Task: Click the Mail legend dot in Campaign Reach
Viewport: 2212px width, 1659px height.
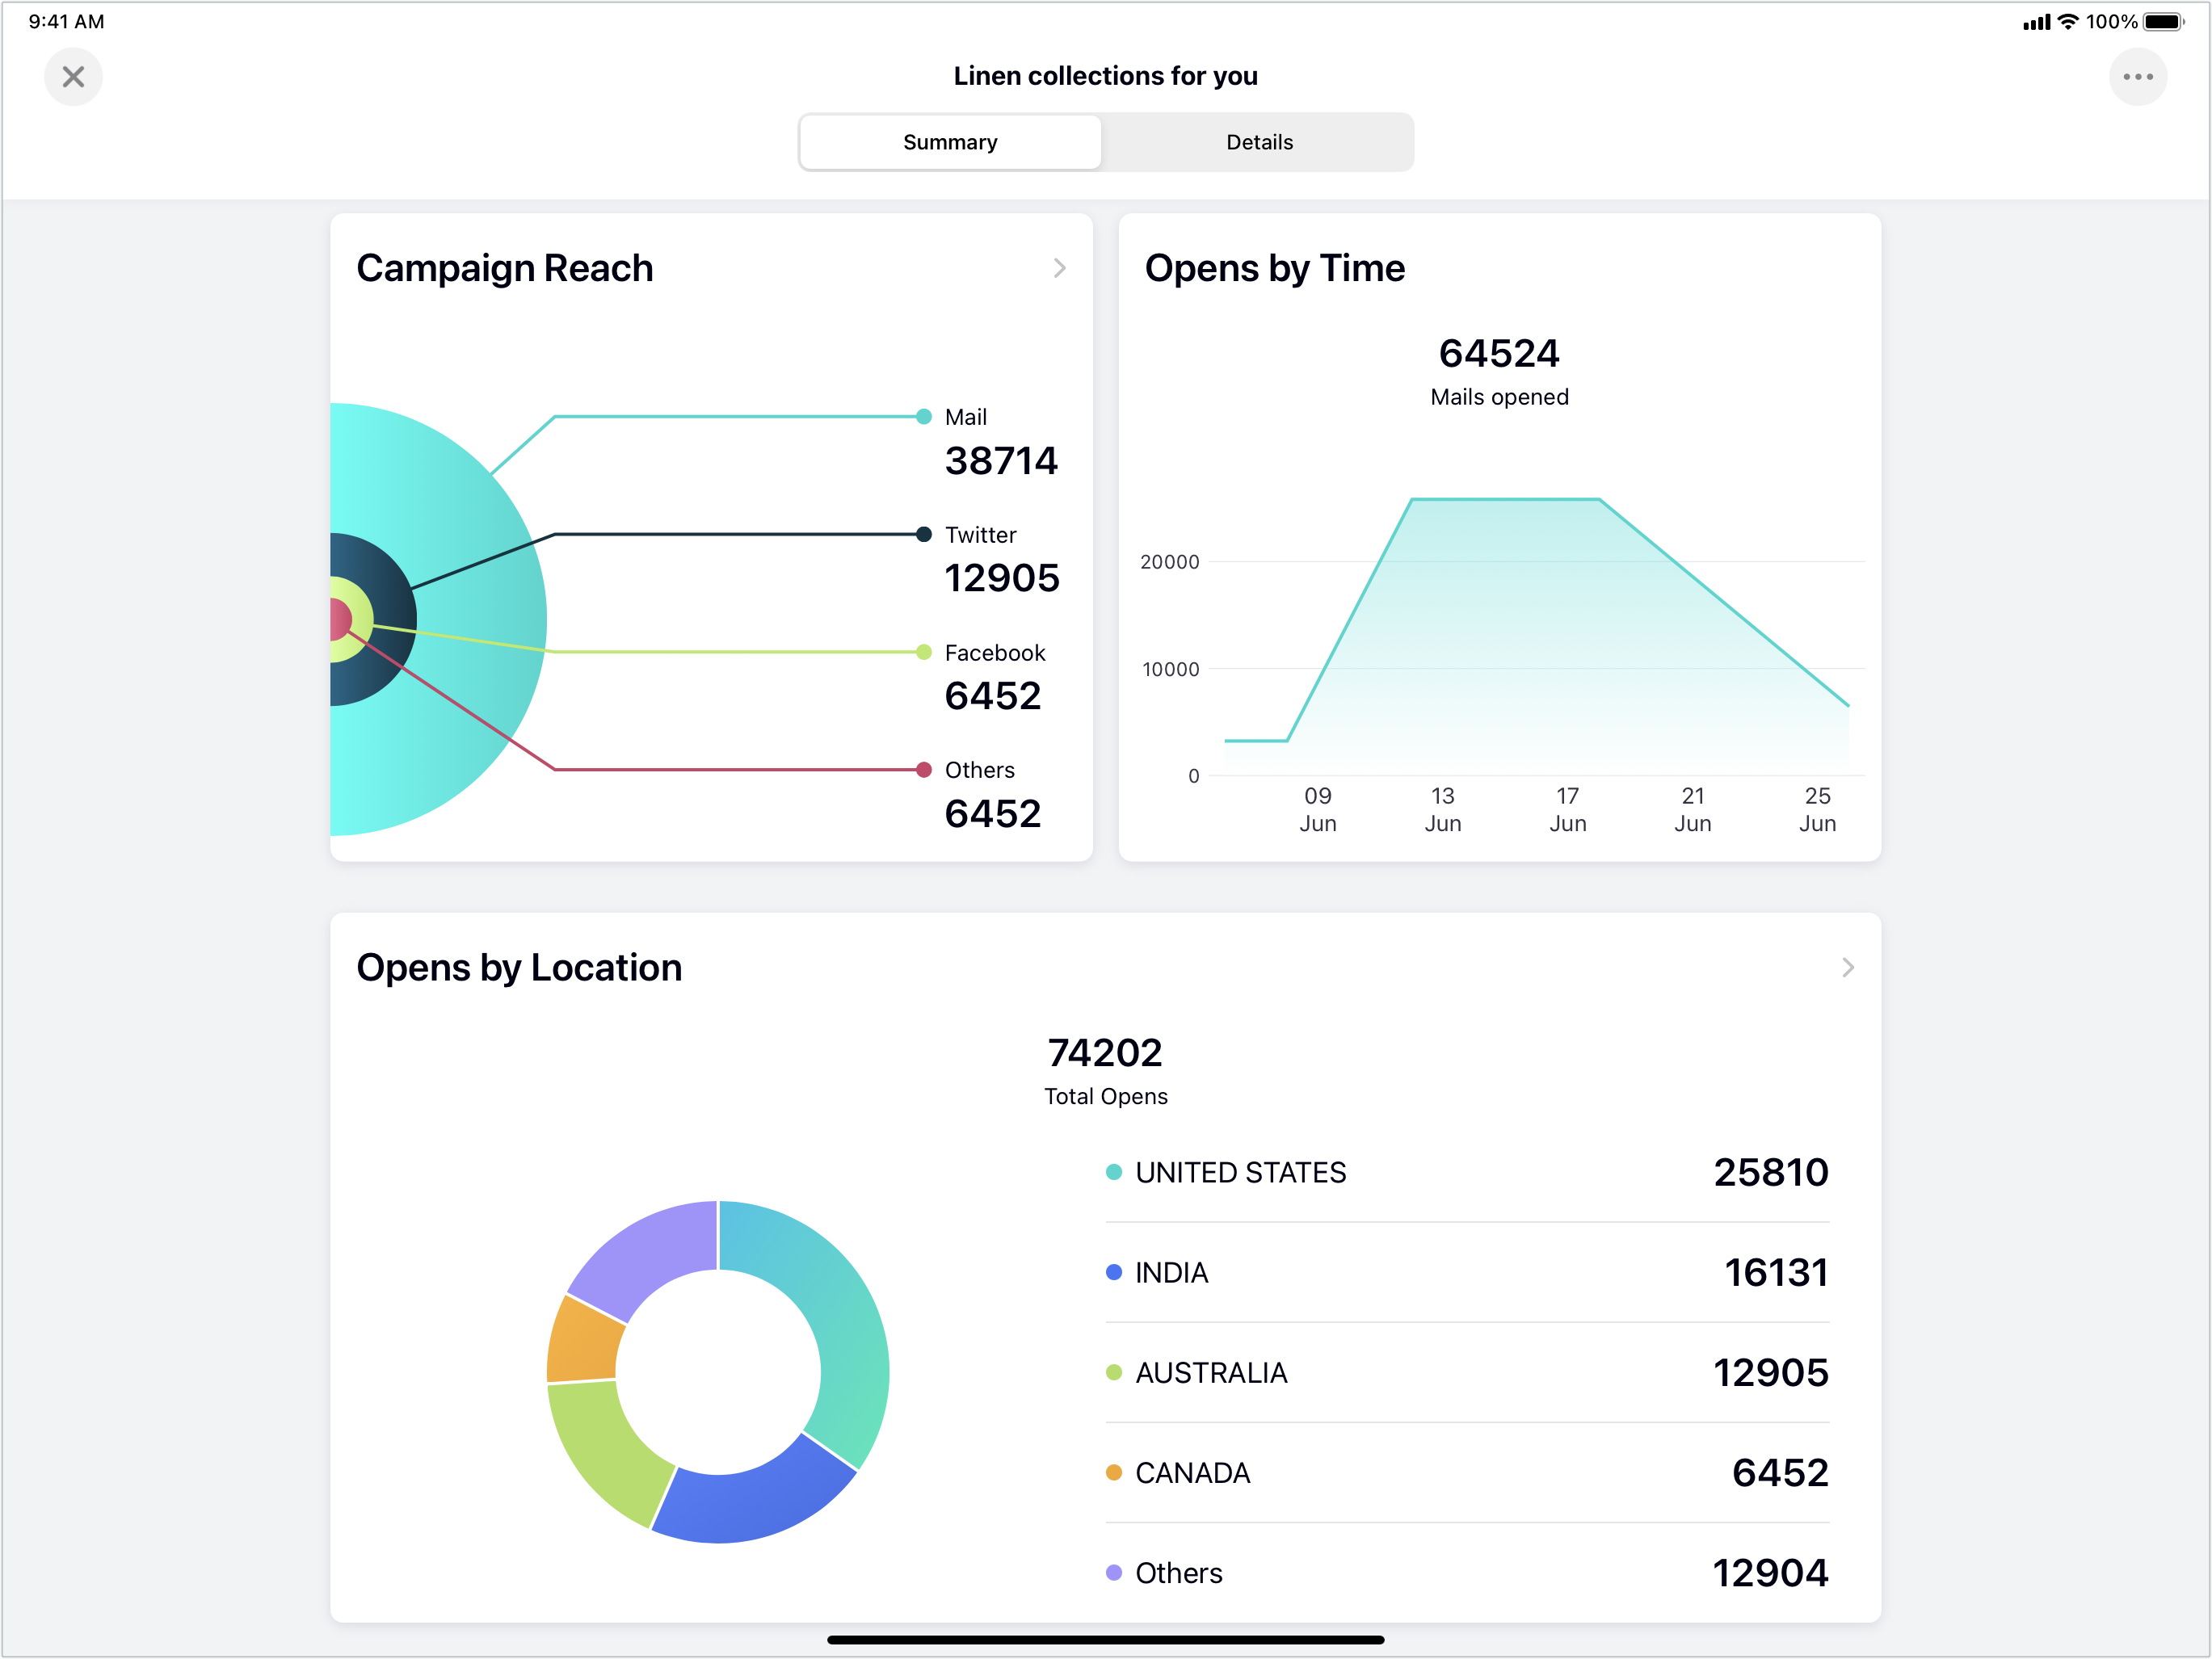Action: coord(923,417)
